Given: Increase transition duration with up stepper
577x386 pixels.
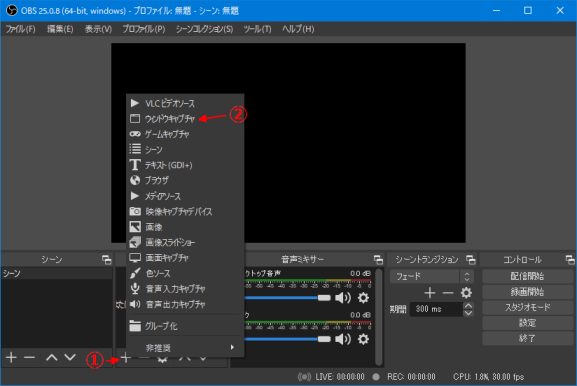Looking at the screenshot, I should [468, 306].
